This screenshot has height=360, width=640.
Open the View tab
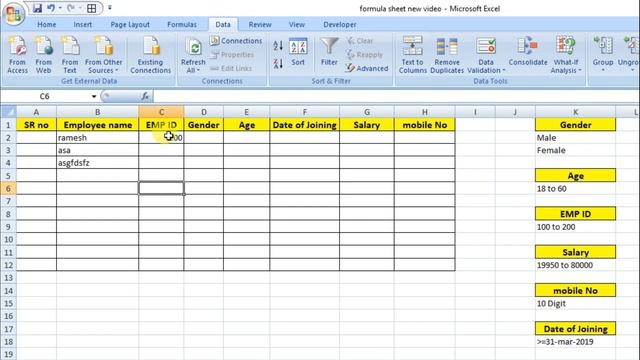pyautogui.click(x=297, y=24)
